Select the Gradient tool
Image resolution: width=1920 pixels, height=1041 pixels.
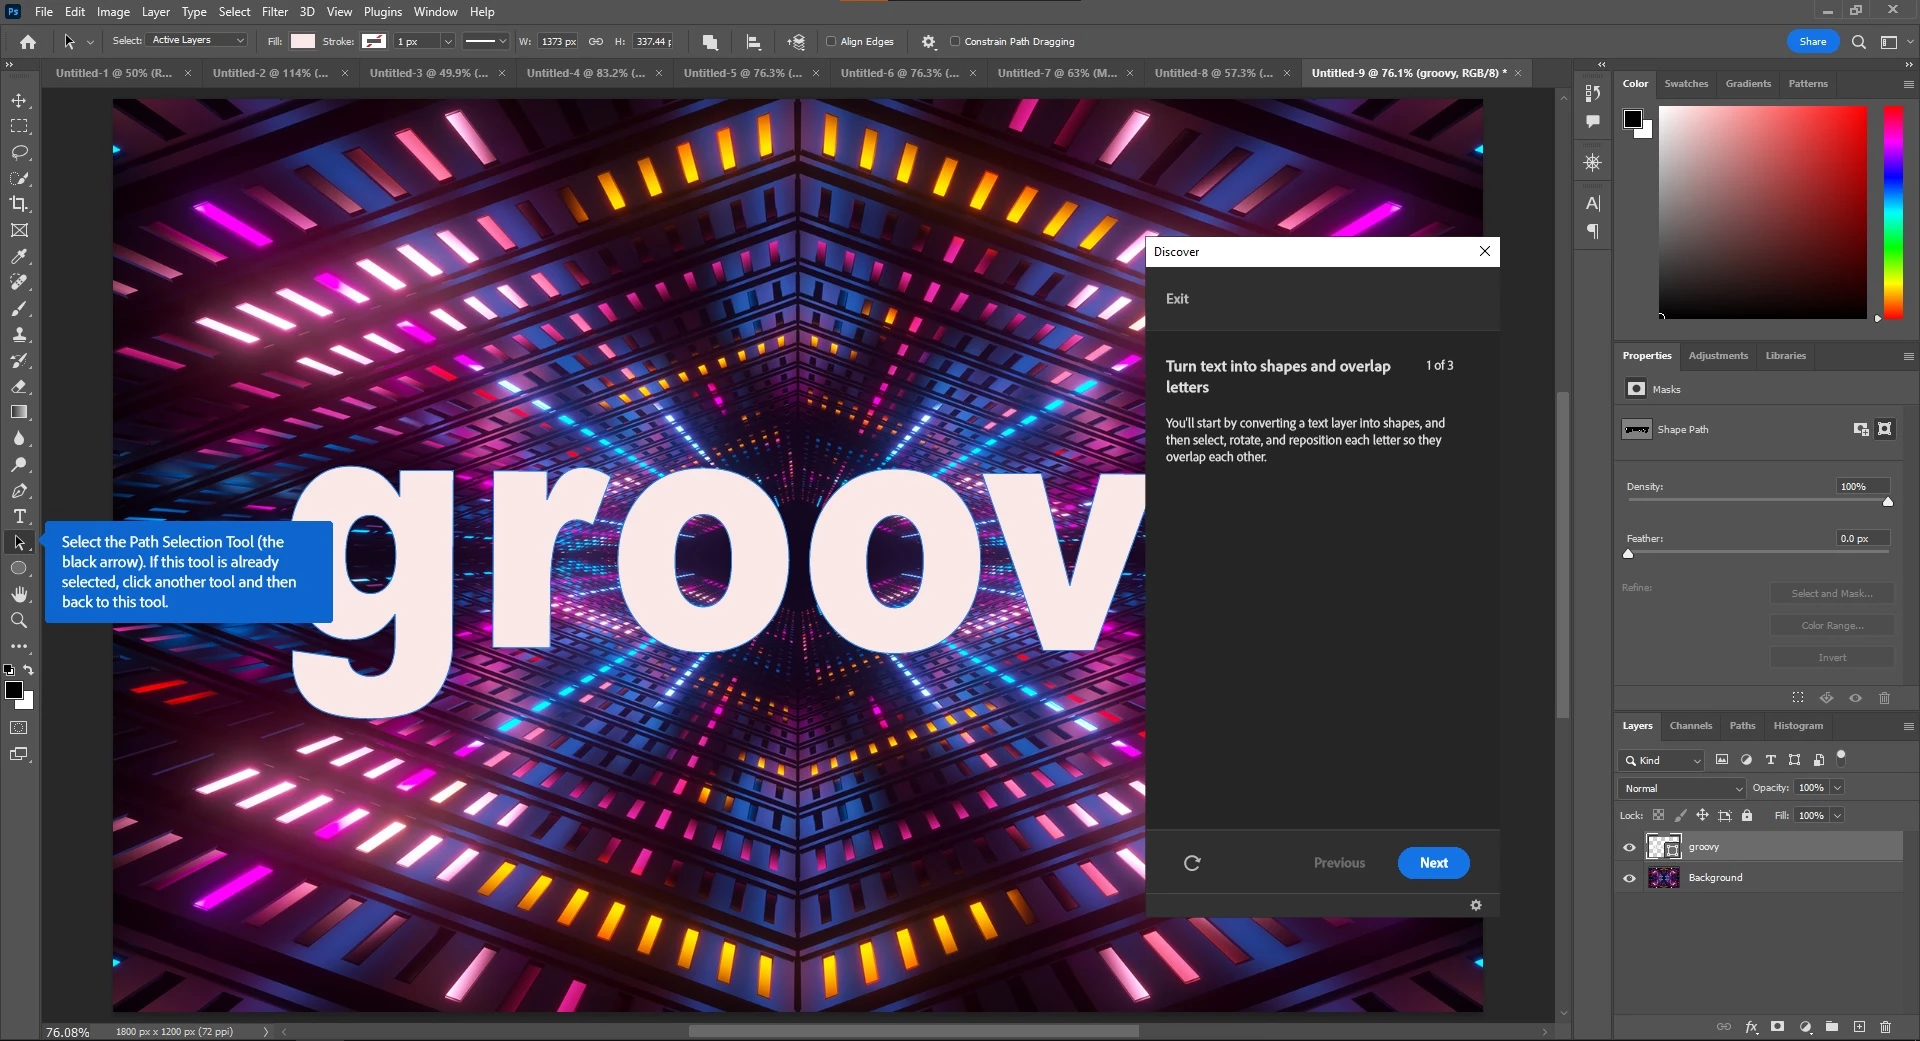pyautogui.click(x=19, y=412)
